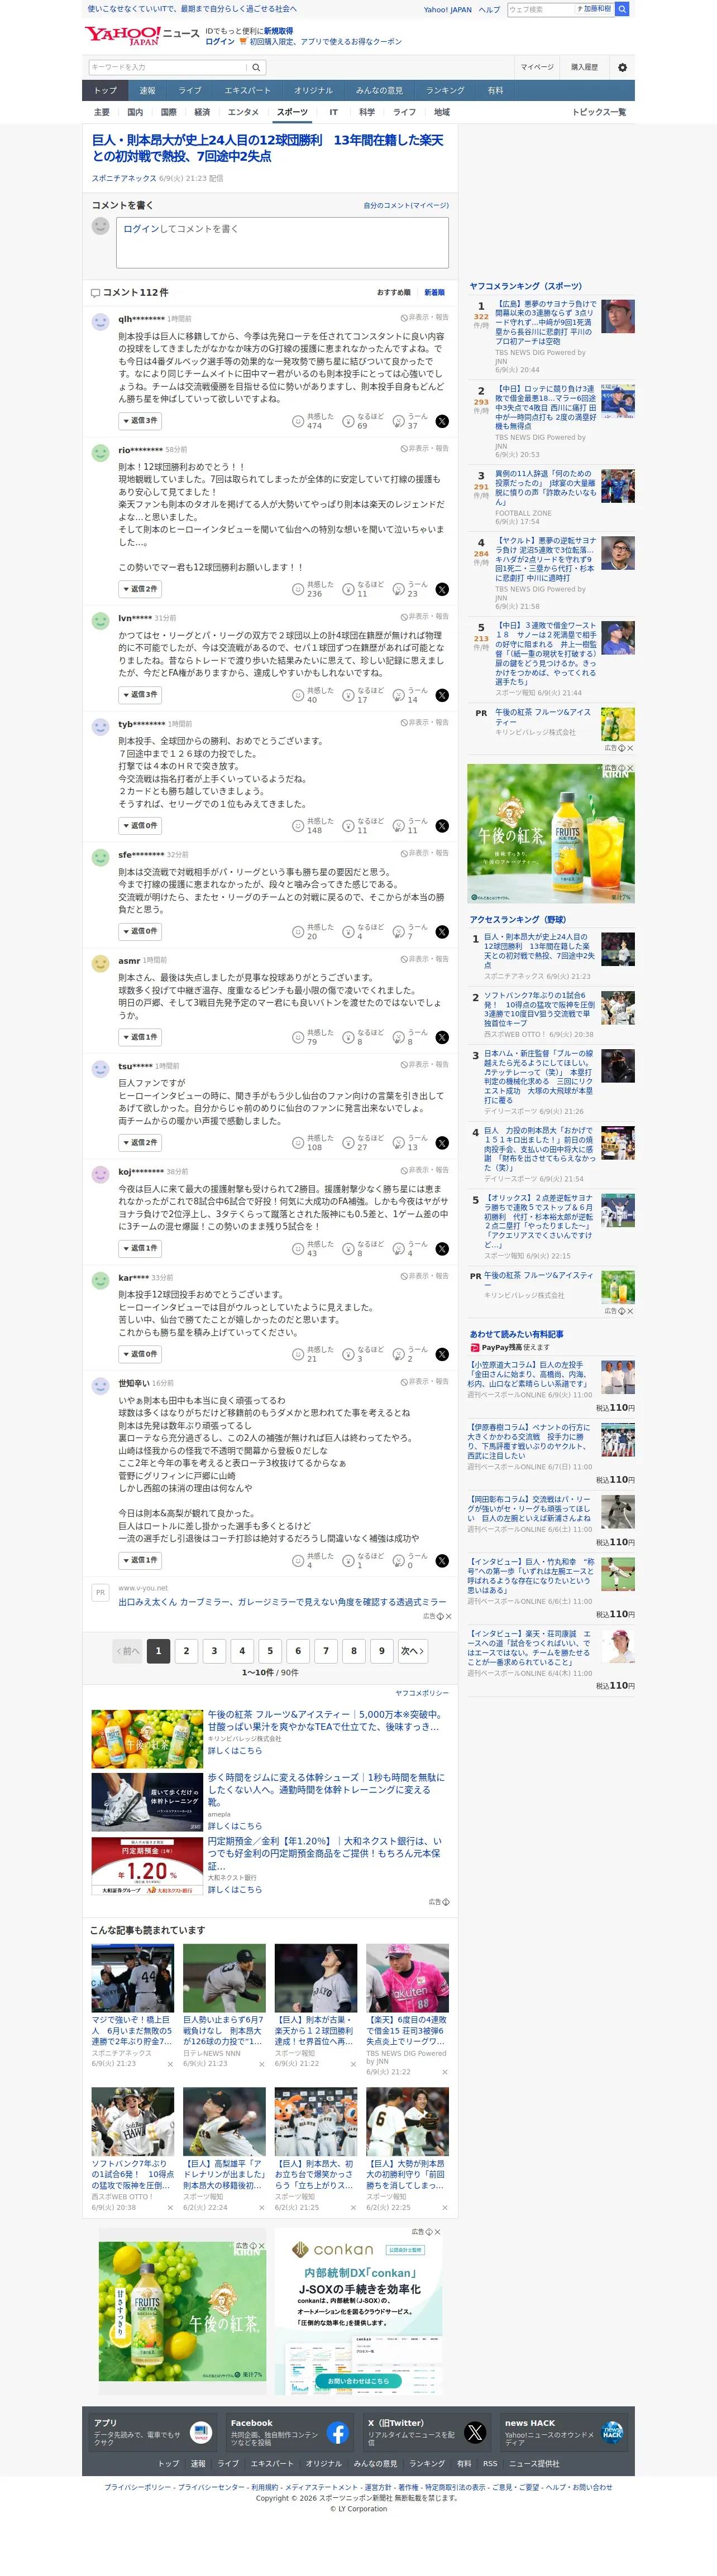717x2576 pixels.
Task: Click 自分のコメント(マイページ) link
Action: 406,205
